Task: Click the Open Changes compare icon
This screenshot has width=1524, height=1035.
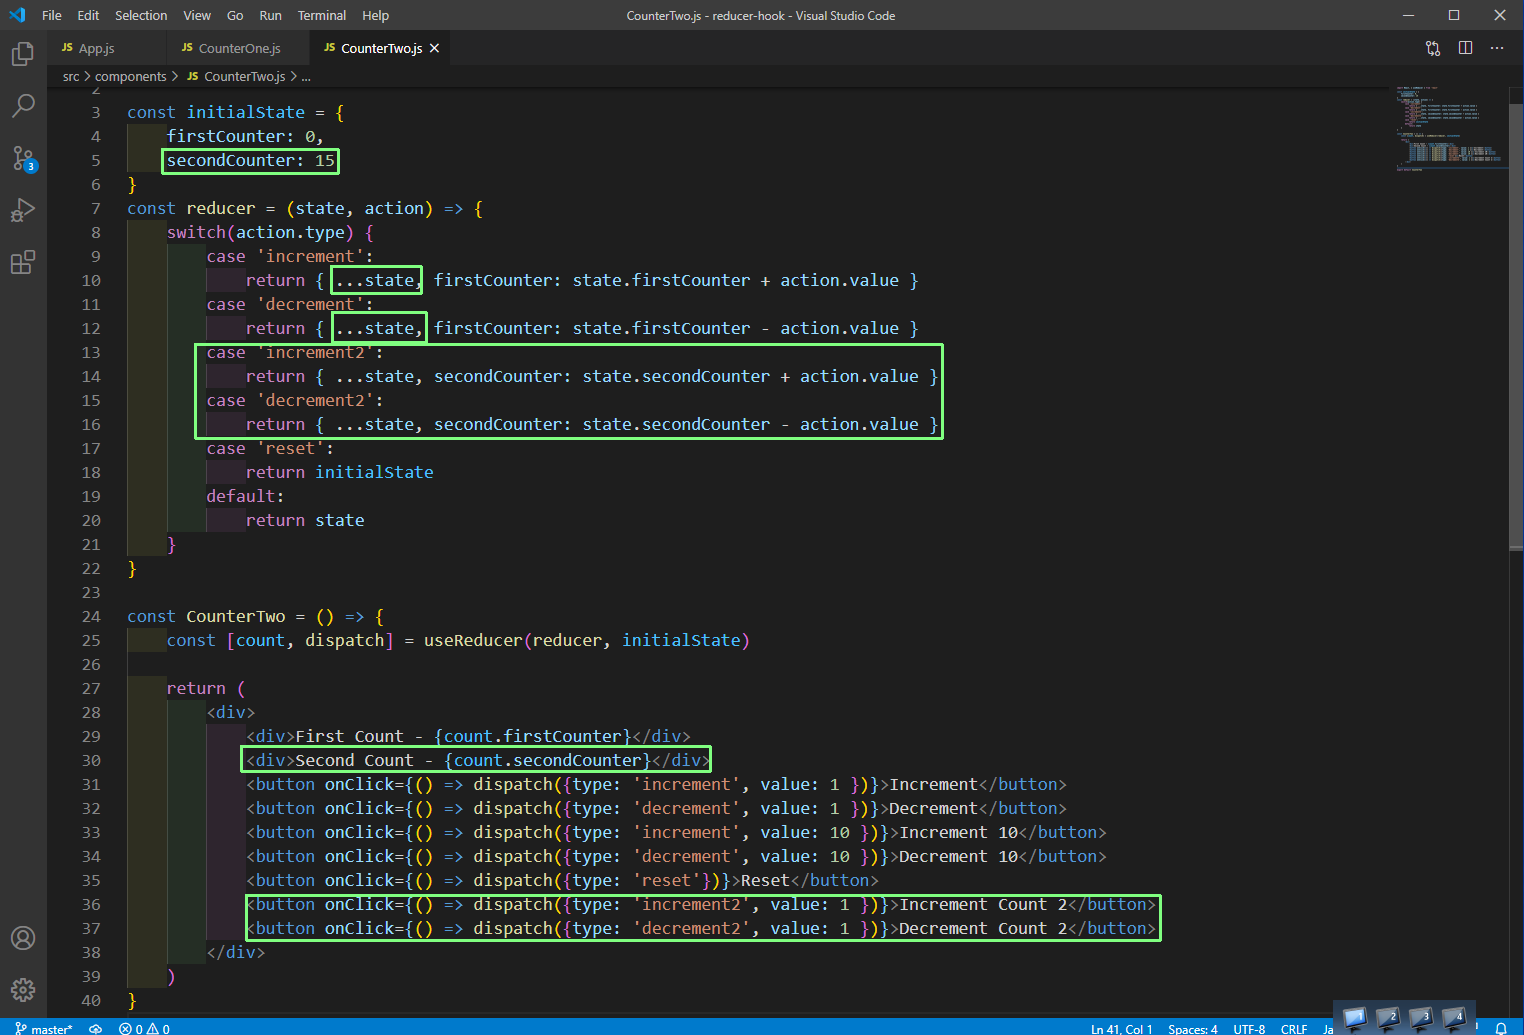Action: click(1433, 48)
